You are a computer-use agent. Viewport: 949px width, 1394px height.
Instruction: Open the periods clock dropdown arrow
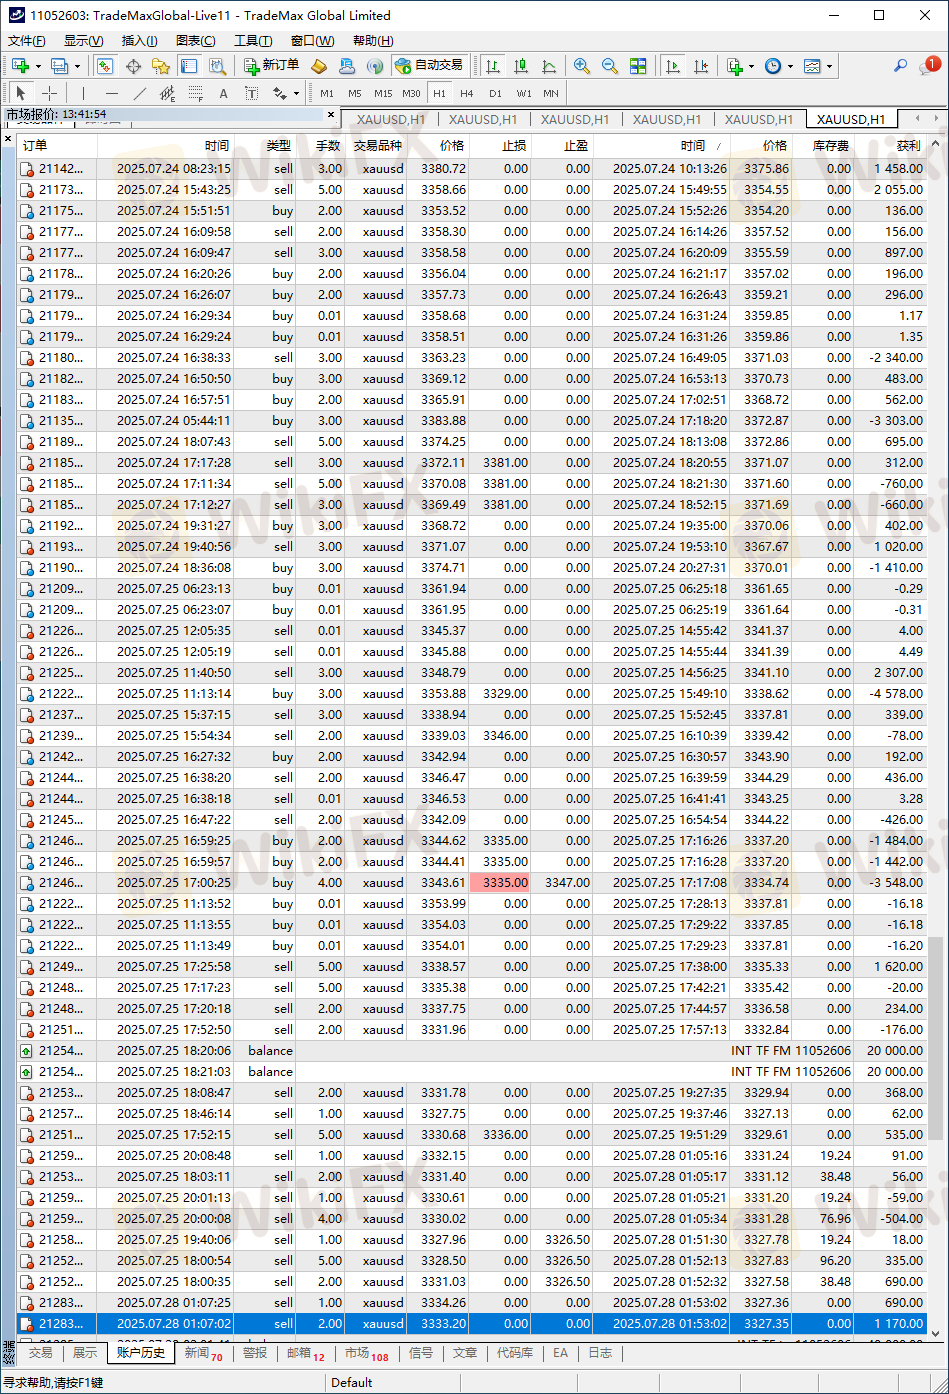(790, 67)
